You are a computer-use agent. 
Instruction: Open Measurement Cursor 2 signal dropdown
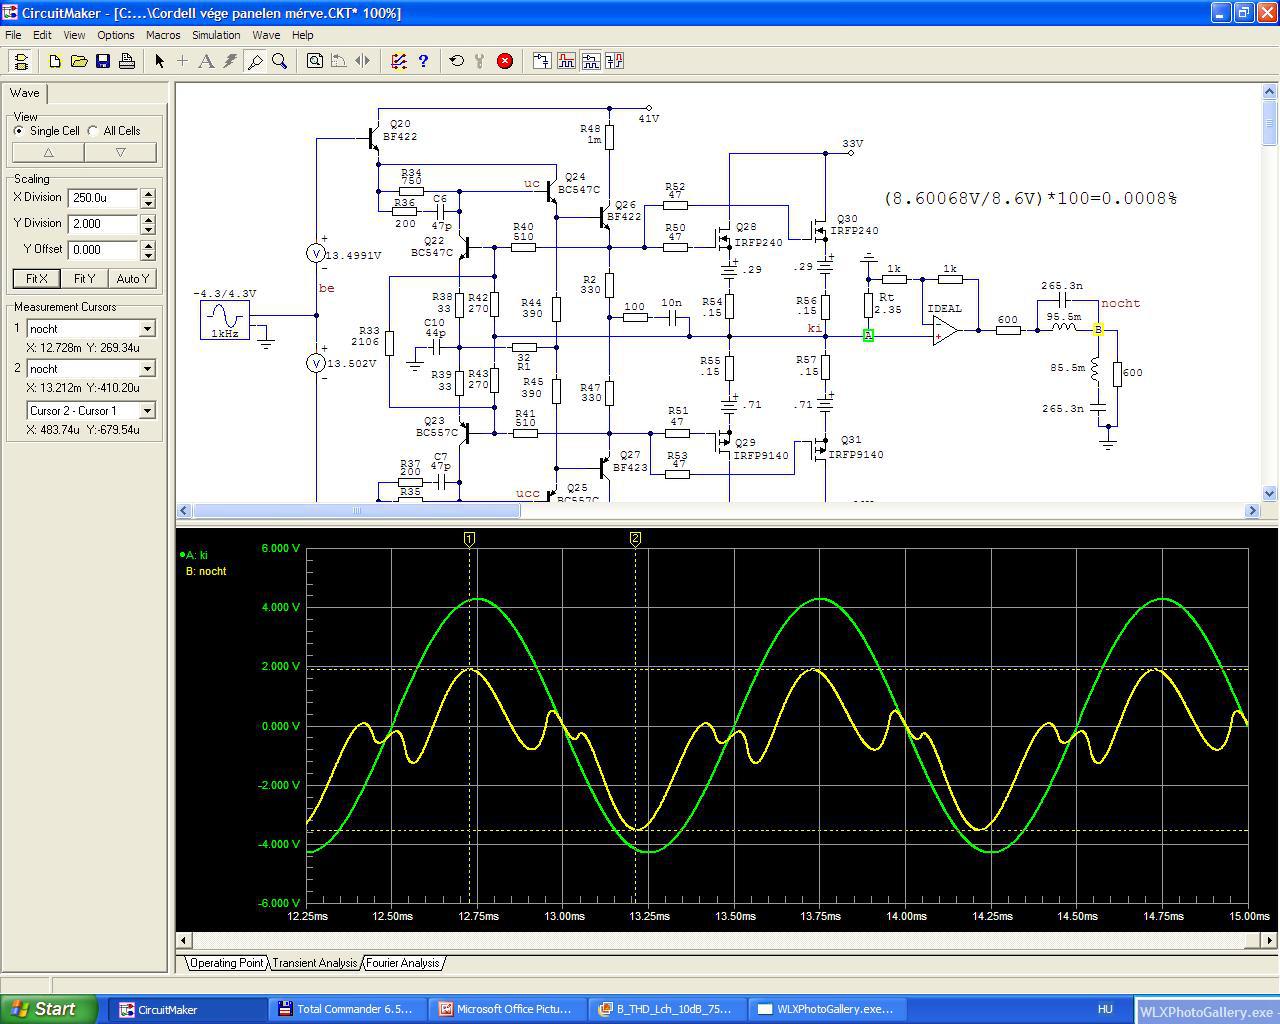(147, 369)
